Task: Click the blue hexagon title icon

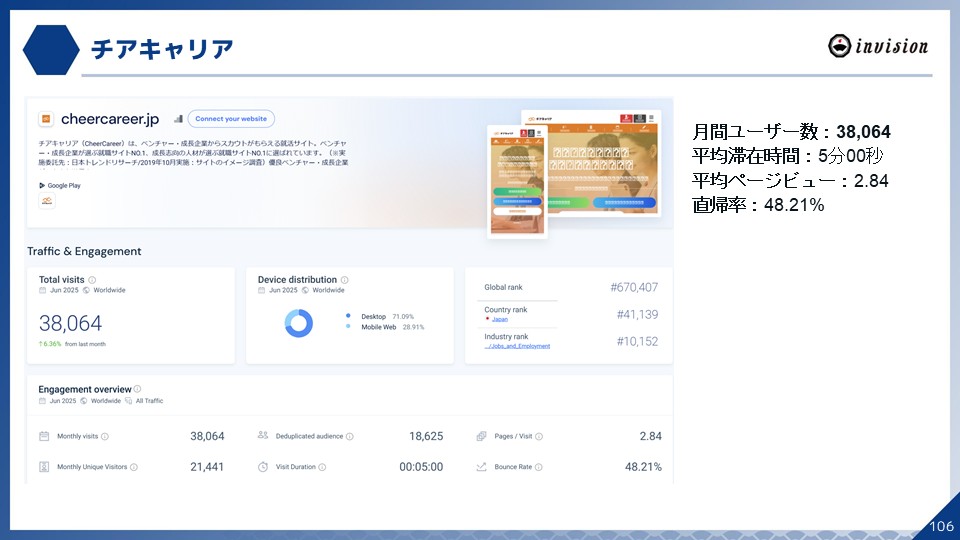Action: (x=51, y=50)
